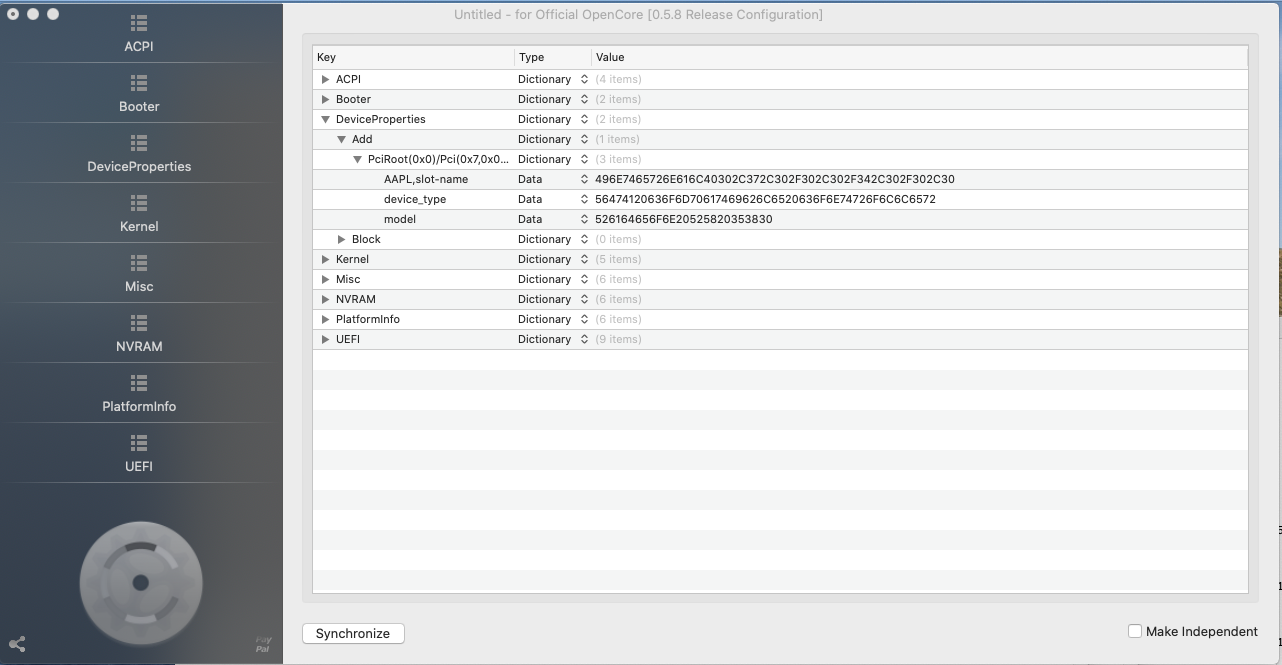This screenshot has height=665, width=1282.
Task: Click the AAPL,slot-name hex value starting 496E7465
Action: click(x=775, y=179)
